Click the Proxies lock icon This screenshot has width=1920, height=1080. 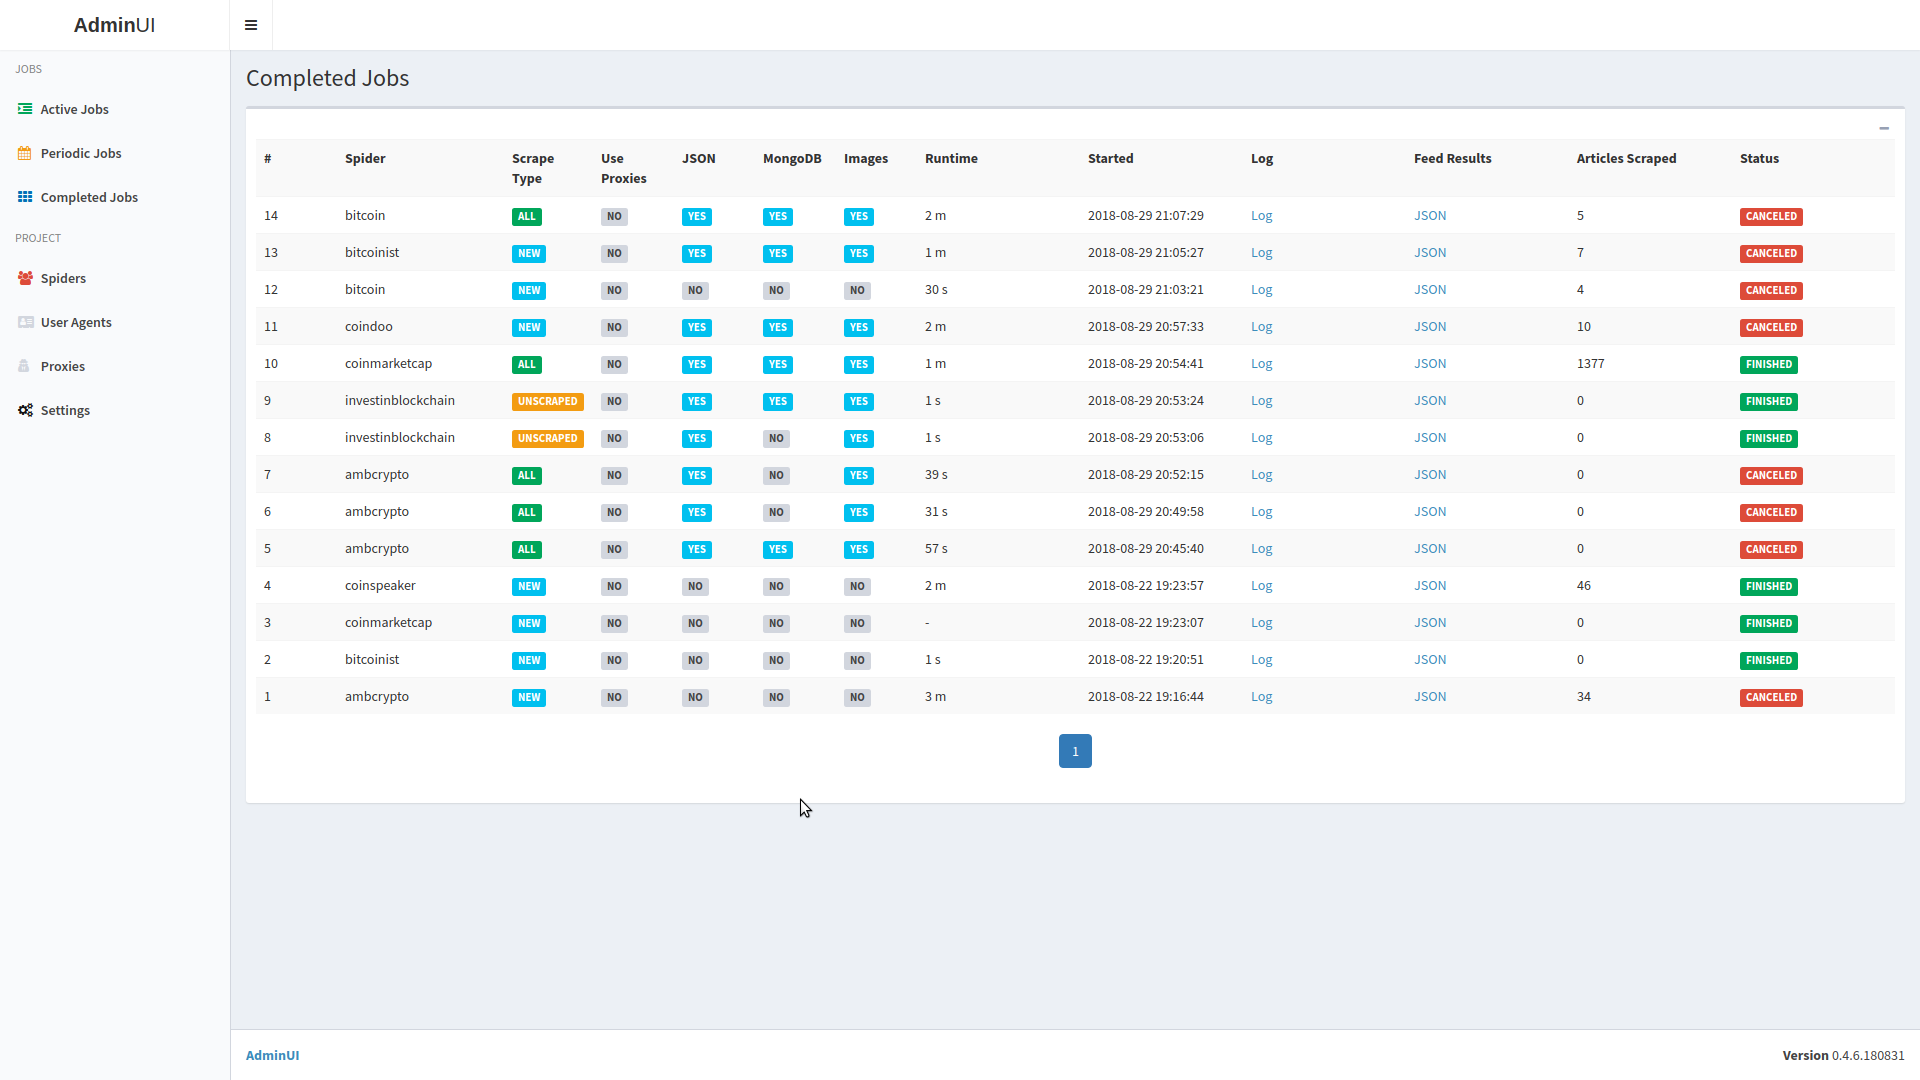pyautogui.click(x=24, y=366)
